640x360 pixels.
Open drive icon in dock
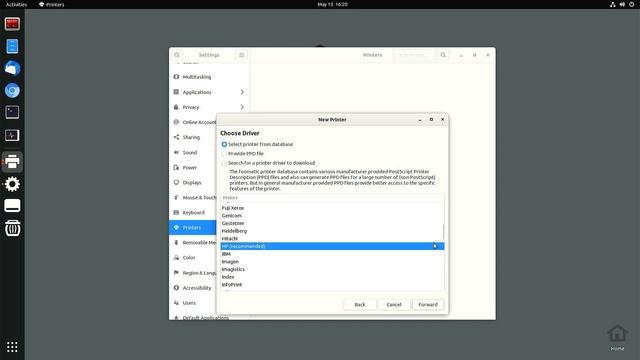12,206
